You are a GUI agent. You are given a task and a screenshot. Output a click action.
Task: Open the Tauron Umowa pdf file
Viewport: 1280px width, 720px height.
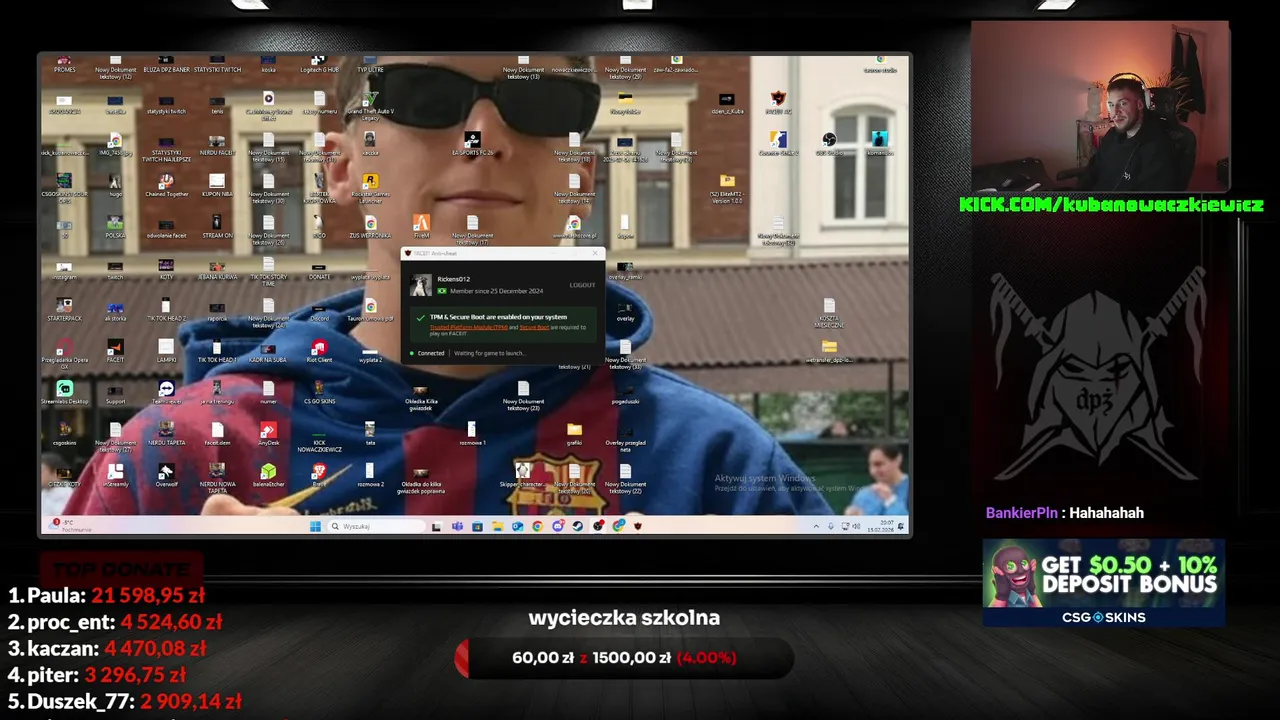click(x=370, y=310)
